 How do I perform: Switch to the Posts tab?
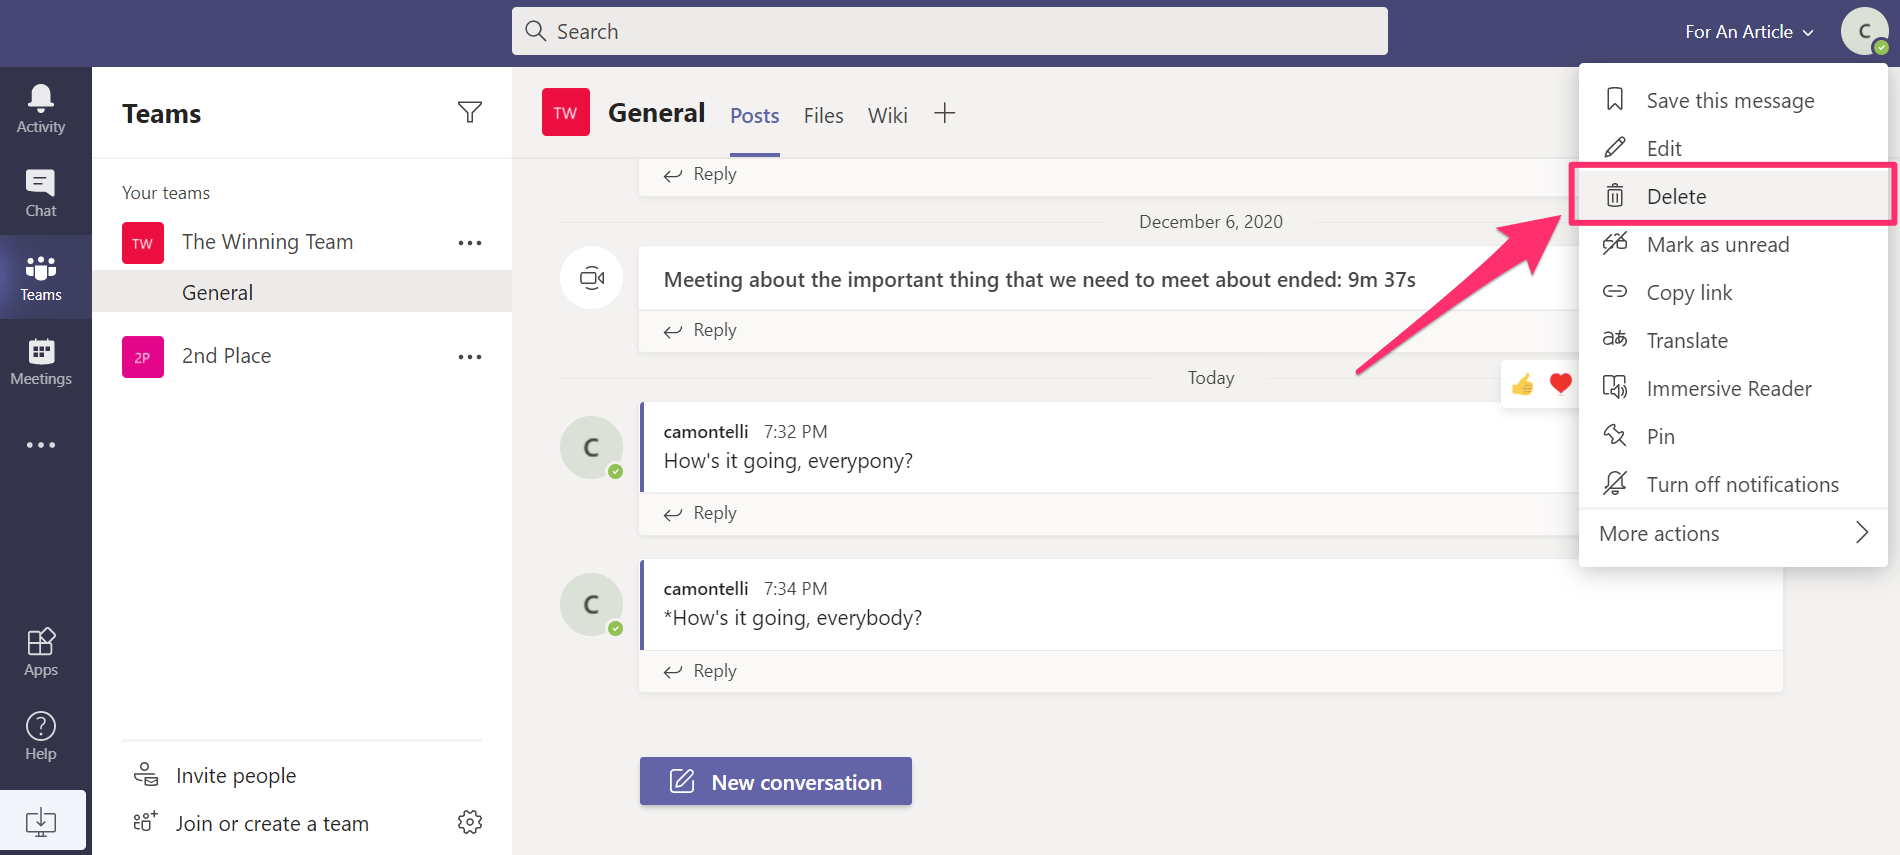[x=754, y=116]
